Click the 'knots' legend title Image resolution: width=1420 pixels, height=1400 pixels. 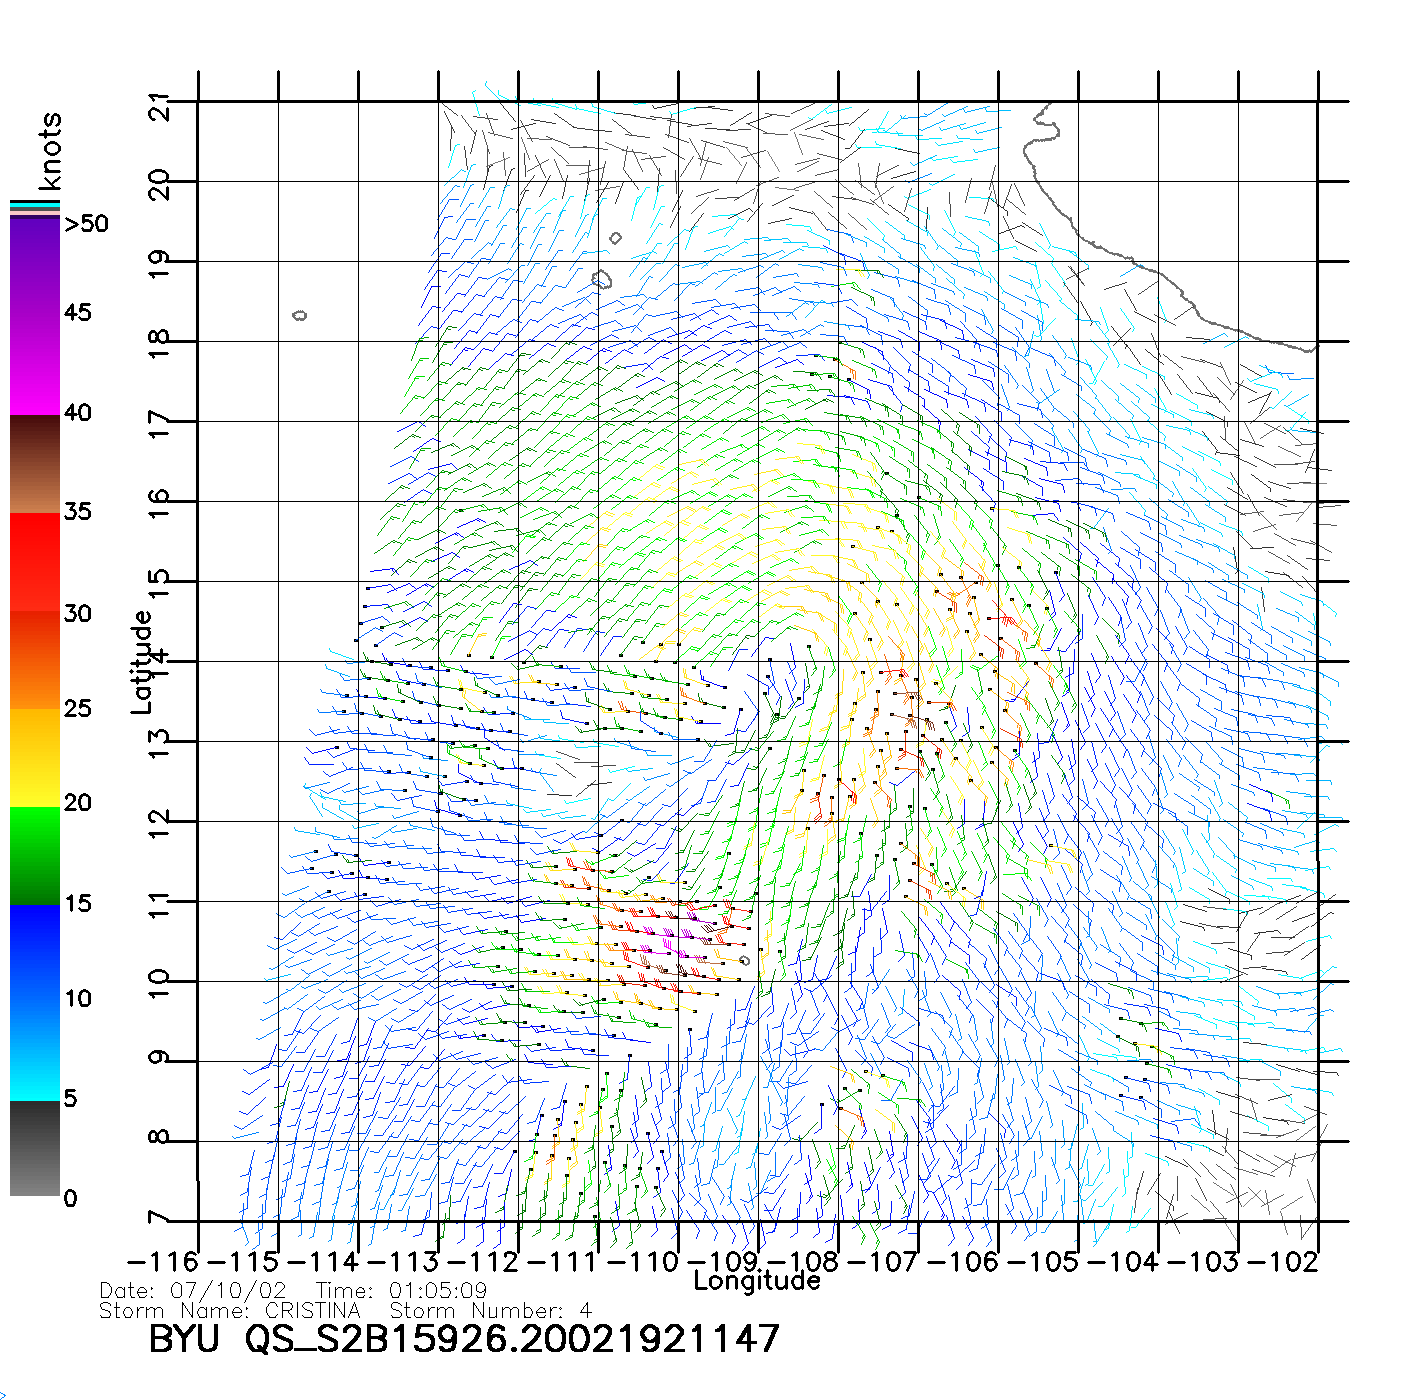(x=49, y=151)
